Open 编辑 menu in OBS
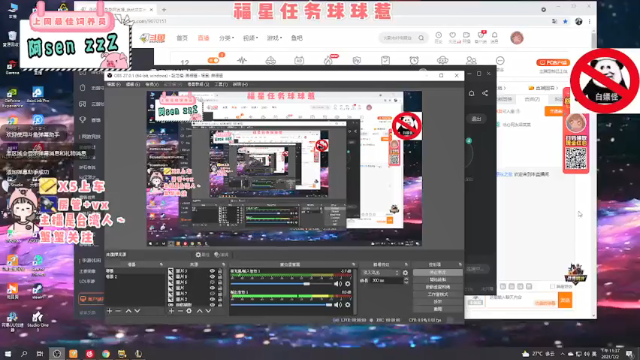Viewport: 640px width, 360px height. (133, 84)
